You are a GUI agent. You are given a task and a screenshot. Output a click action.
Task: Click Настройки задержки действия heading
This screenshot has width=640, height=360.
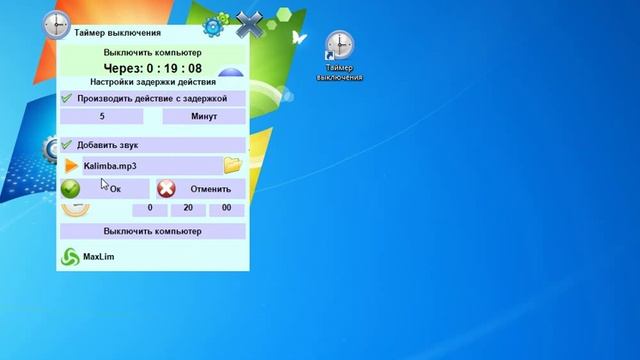point(153,82)
